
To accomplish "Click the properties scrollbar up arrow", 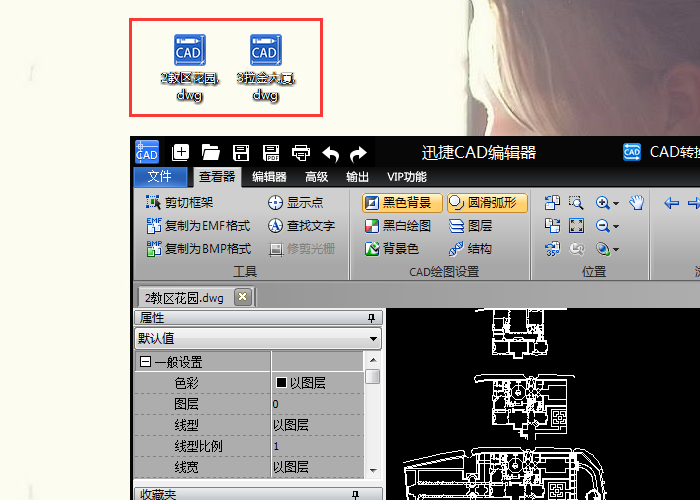I will [373, 360].
